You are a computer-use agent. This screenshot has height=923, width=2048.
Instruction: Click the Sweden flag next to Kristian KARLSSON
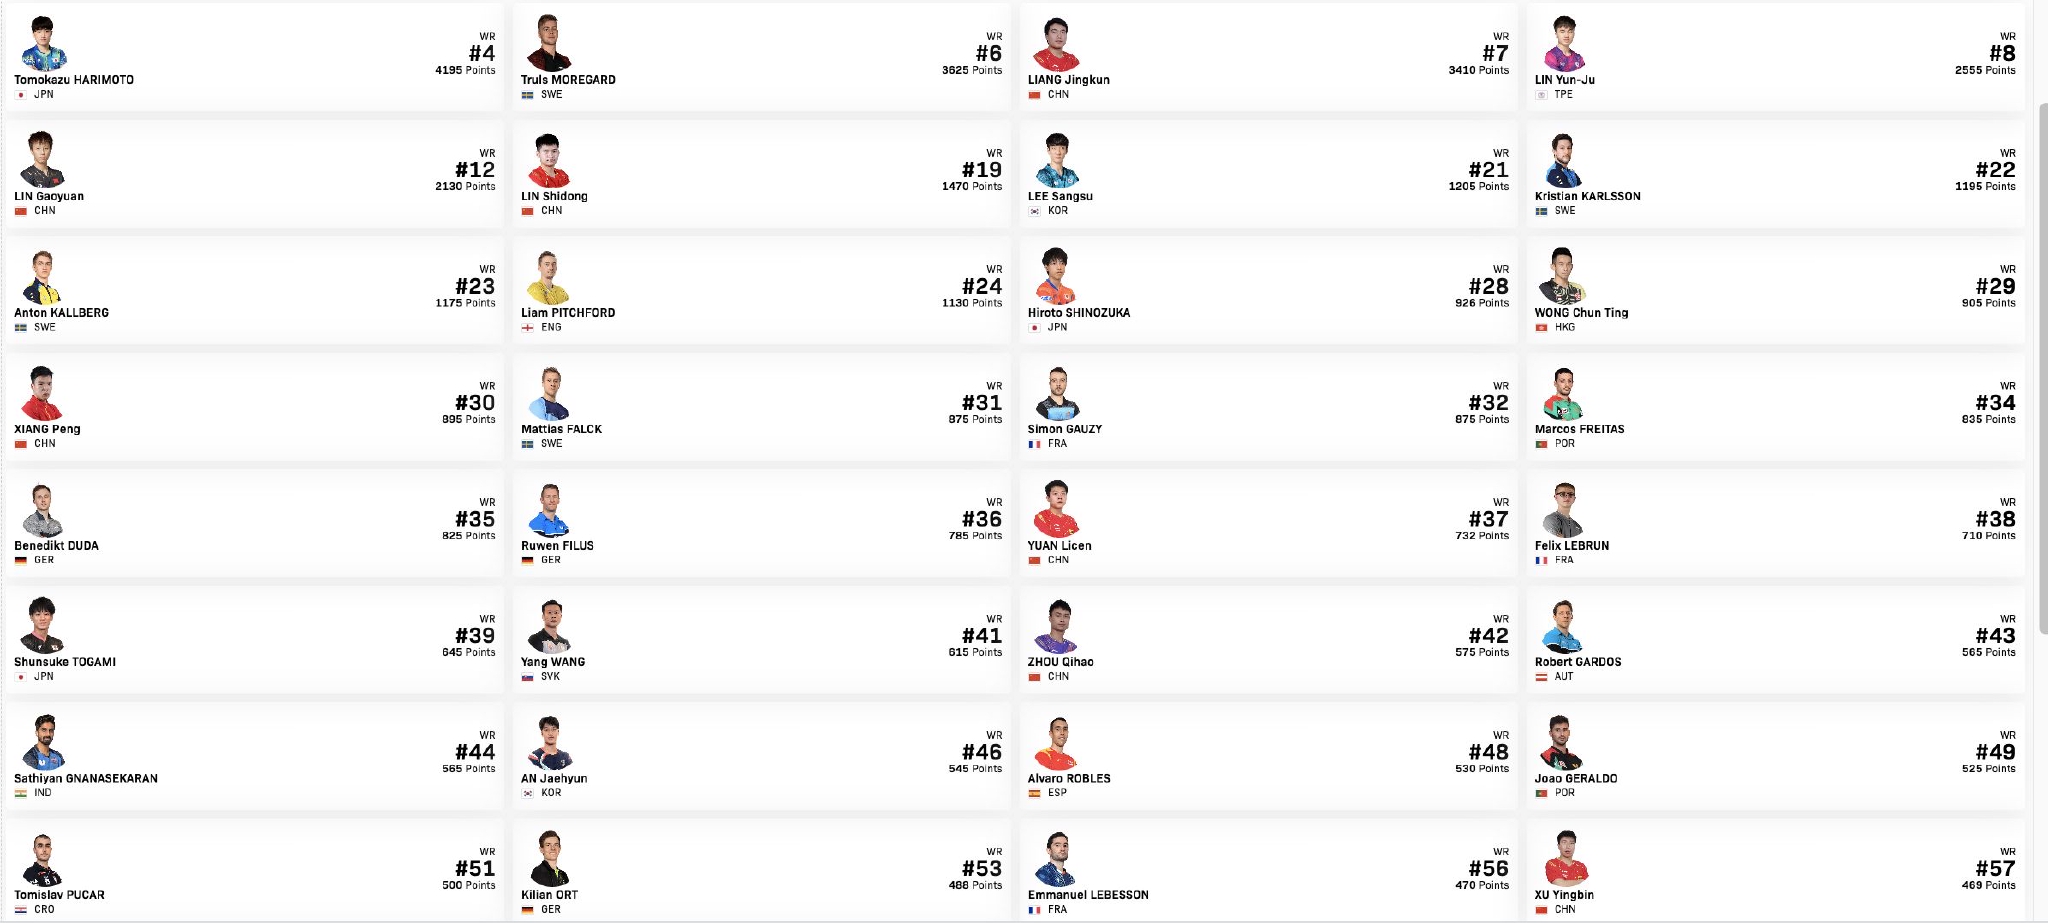coord(1541,211)
